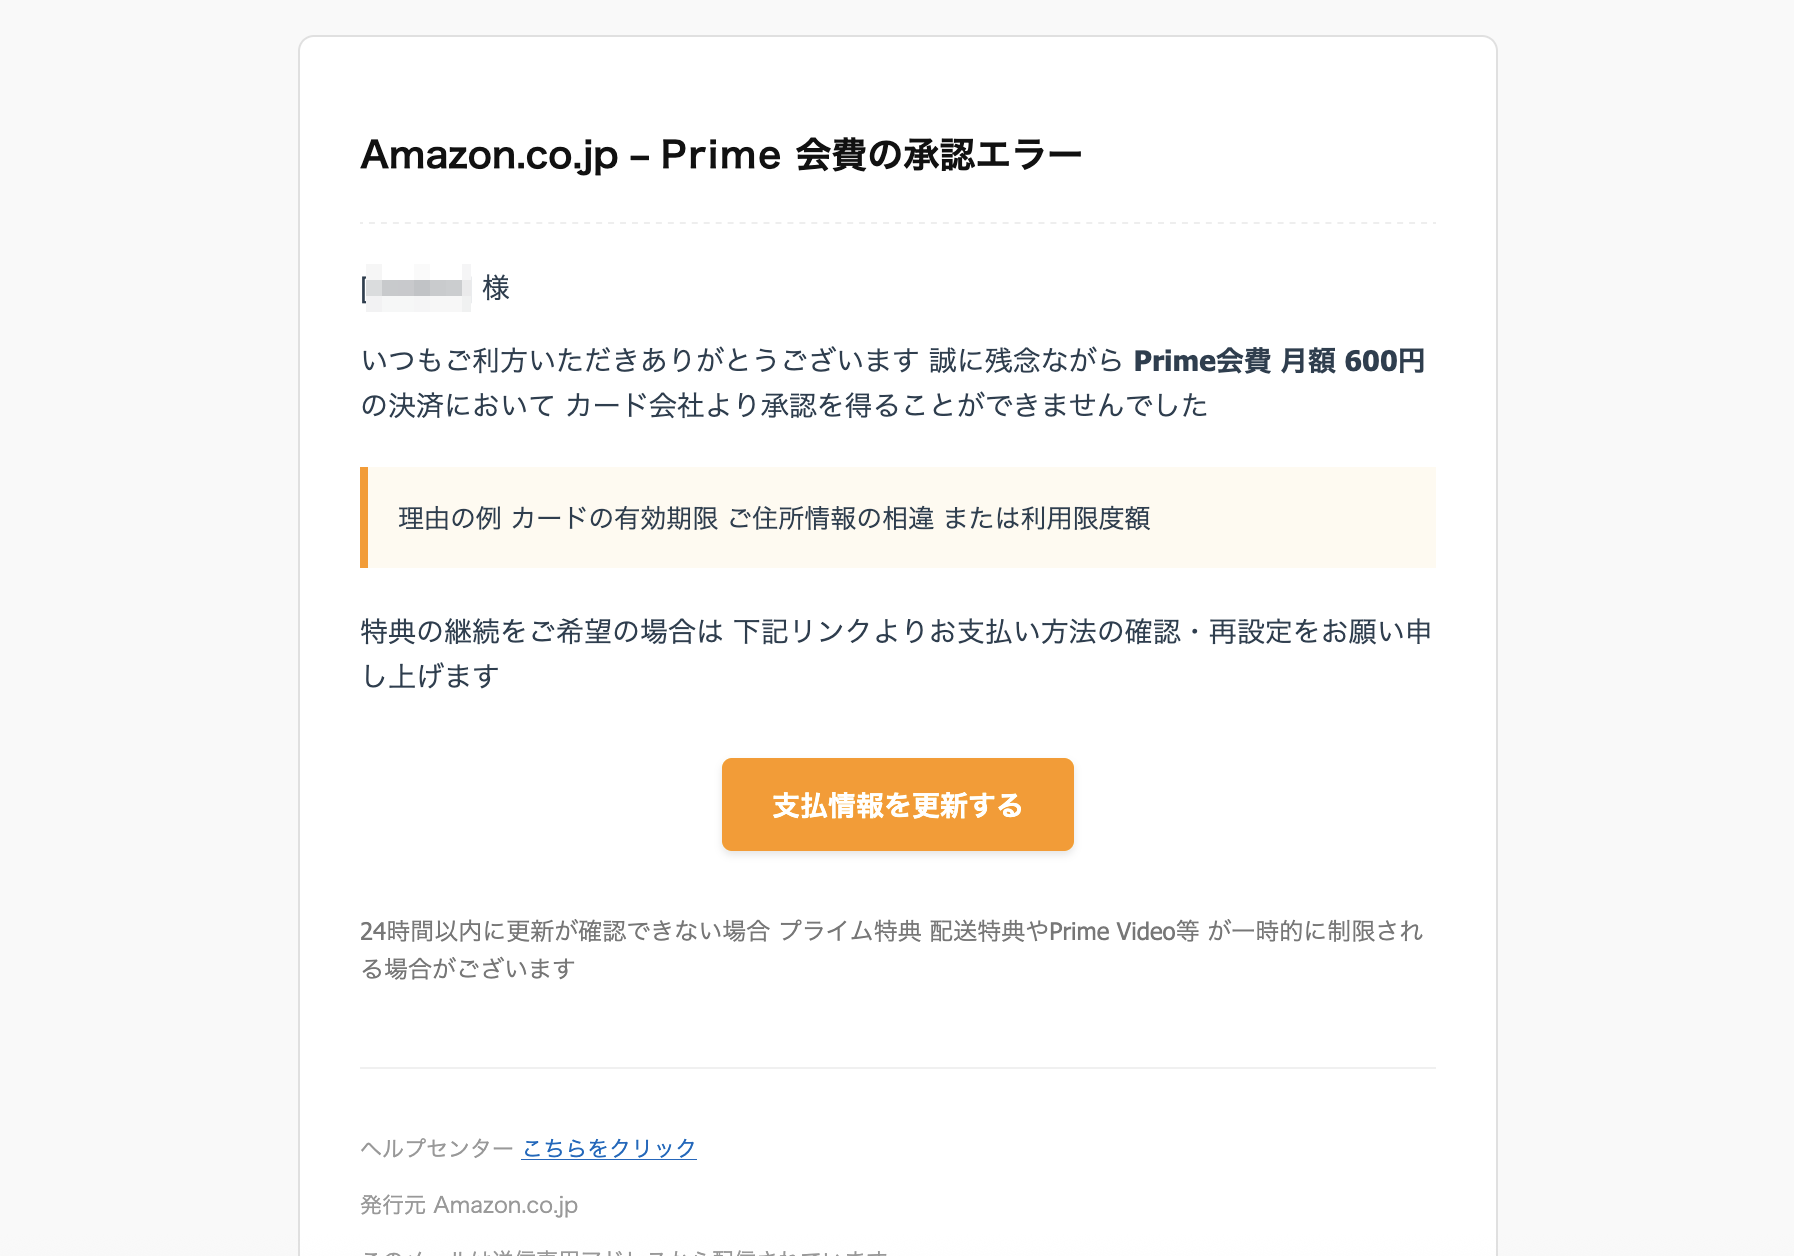Click the 特典の継続をご希望 paragraph line

[896, 631]
